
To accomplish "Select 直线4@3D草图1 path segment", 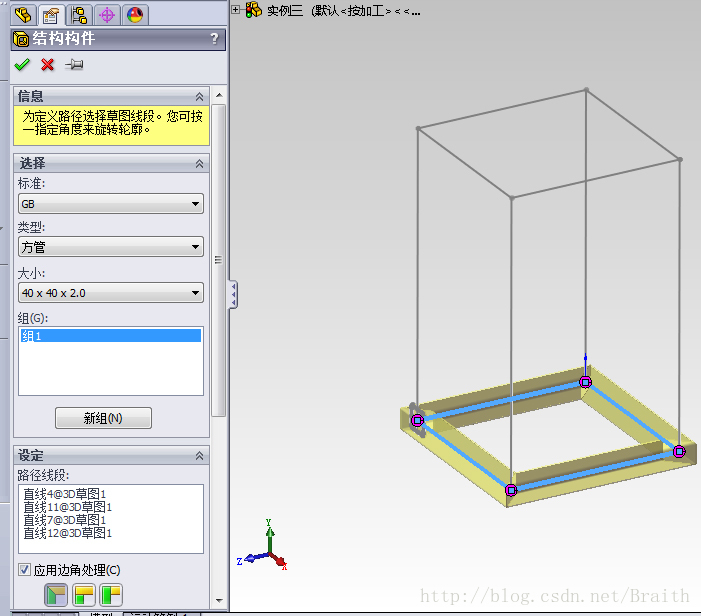I will (x=65, y=494).
